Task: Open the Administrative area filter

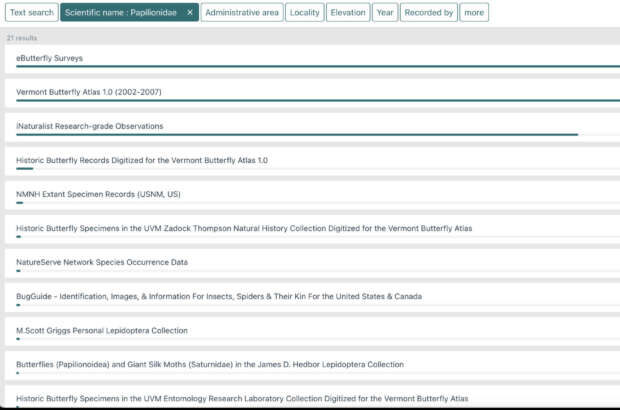Action: tap(241, 12)
